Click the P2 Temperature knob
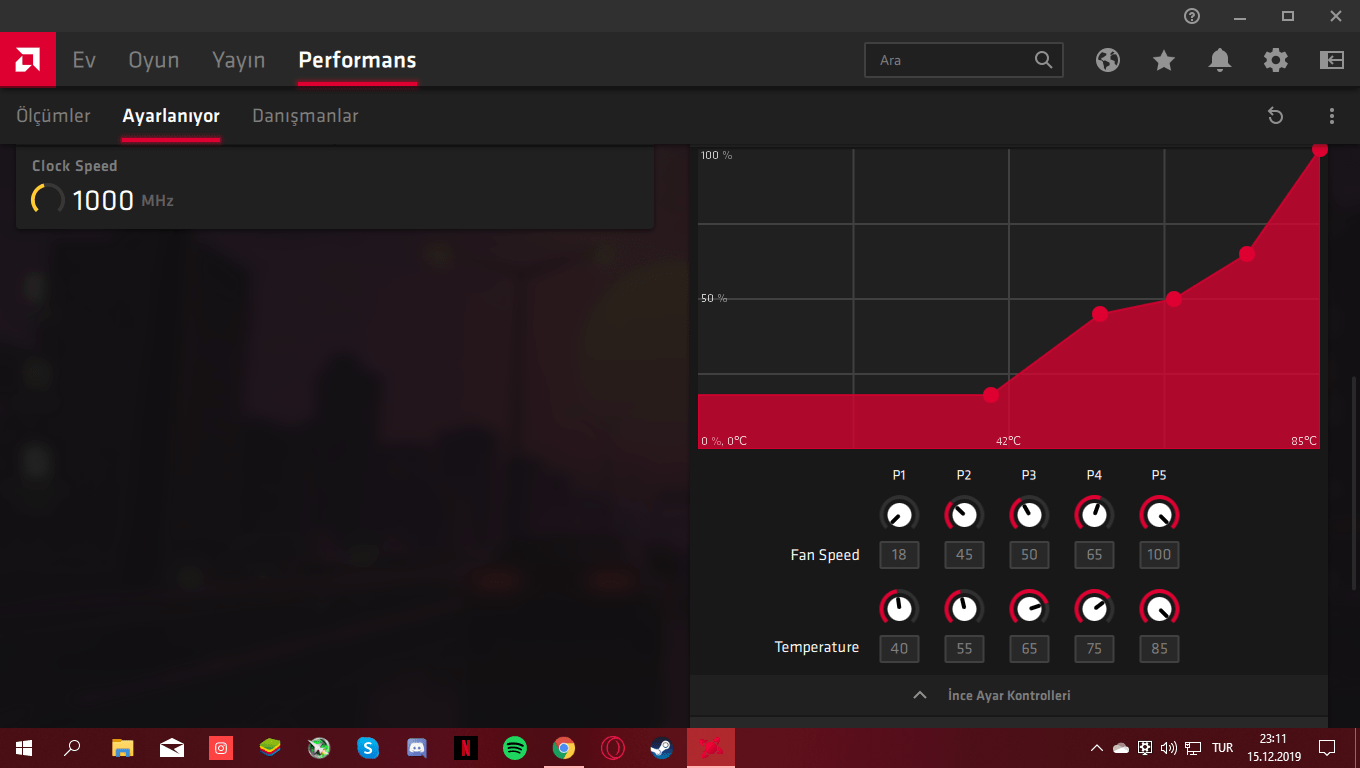The height and width of the screenshot is (768, 1360). 964,608
